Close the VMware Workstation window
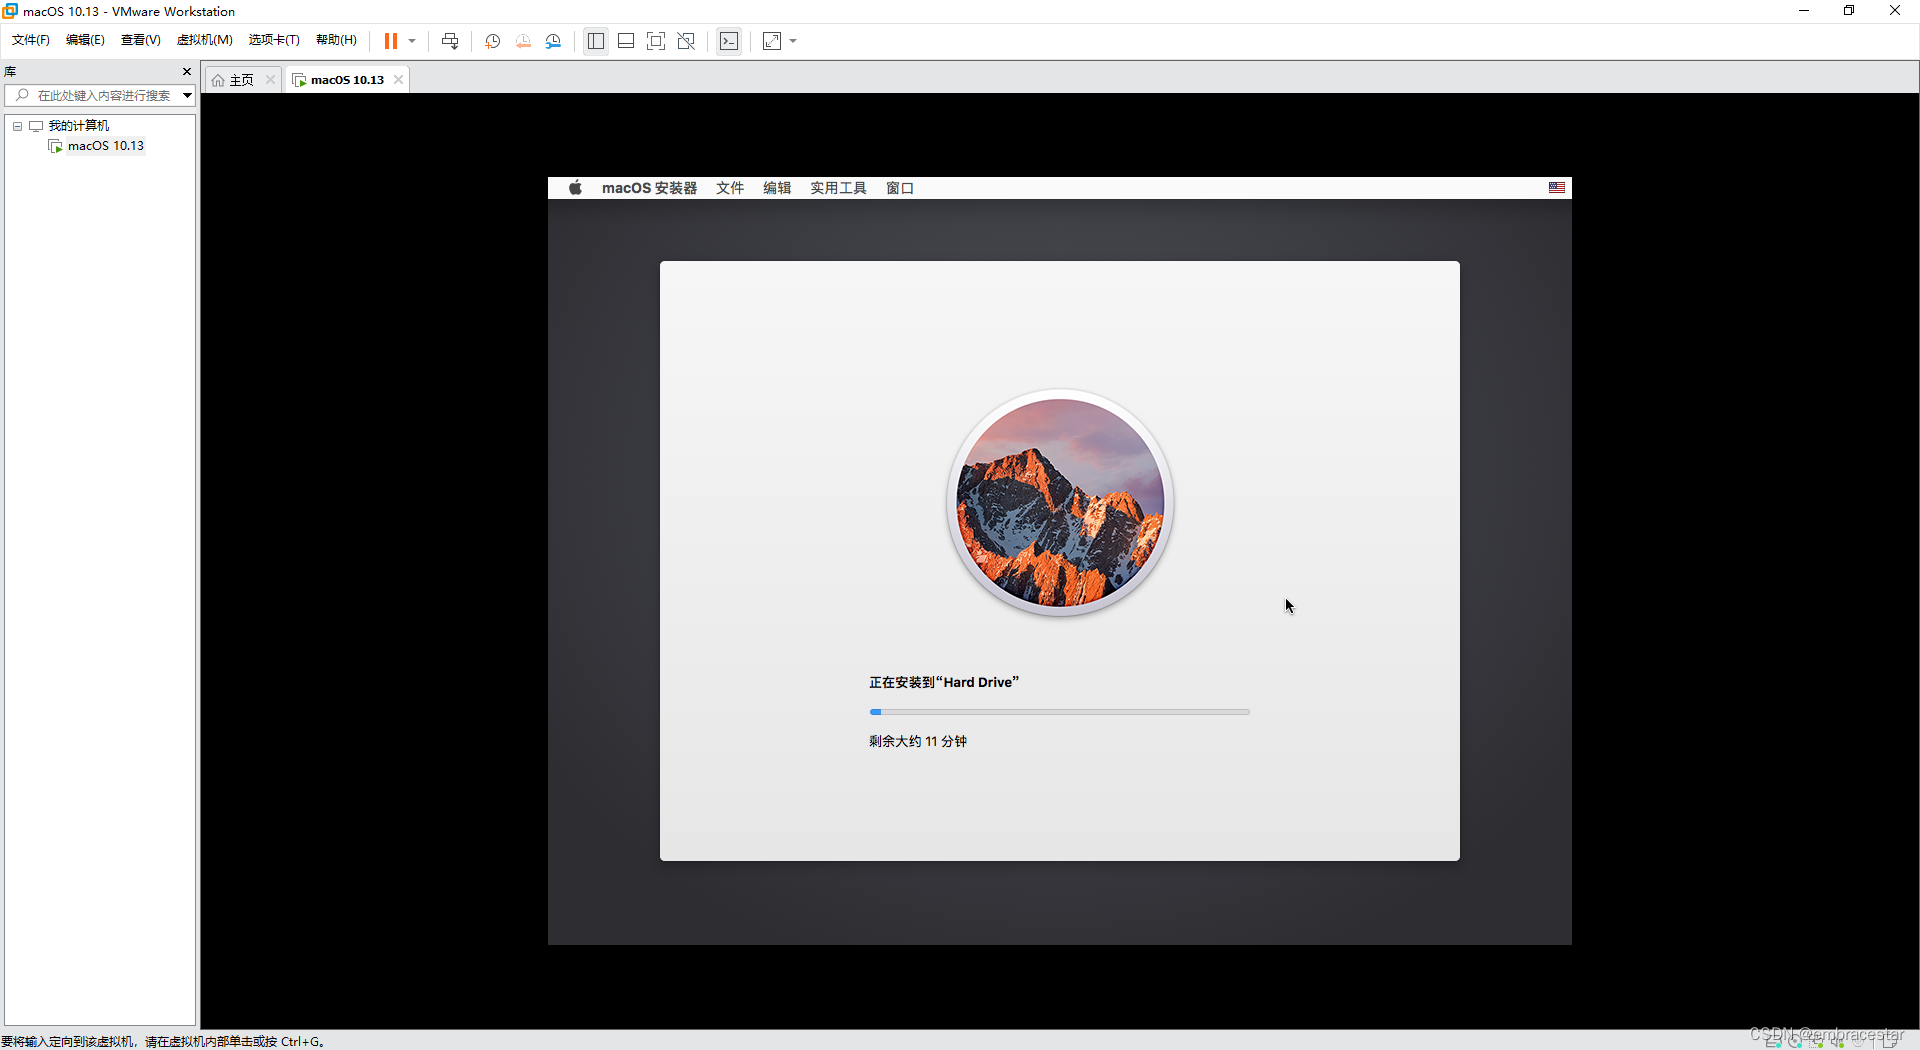The image size is (1920, 1050). pyautogui.click(x=1895, y=11)
